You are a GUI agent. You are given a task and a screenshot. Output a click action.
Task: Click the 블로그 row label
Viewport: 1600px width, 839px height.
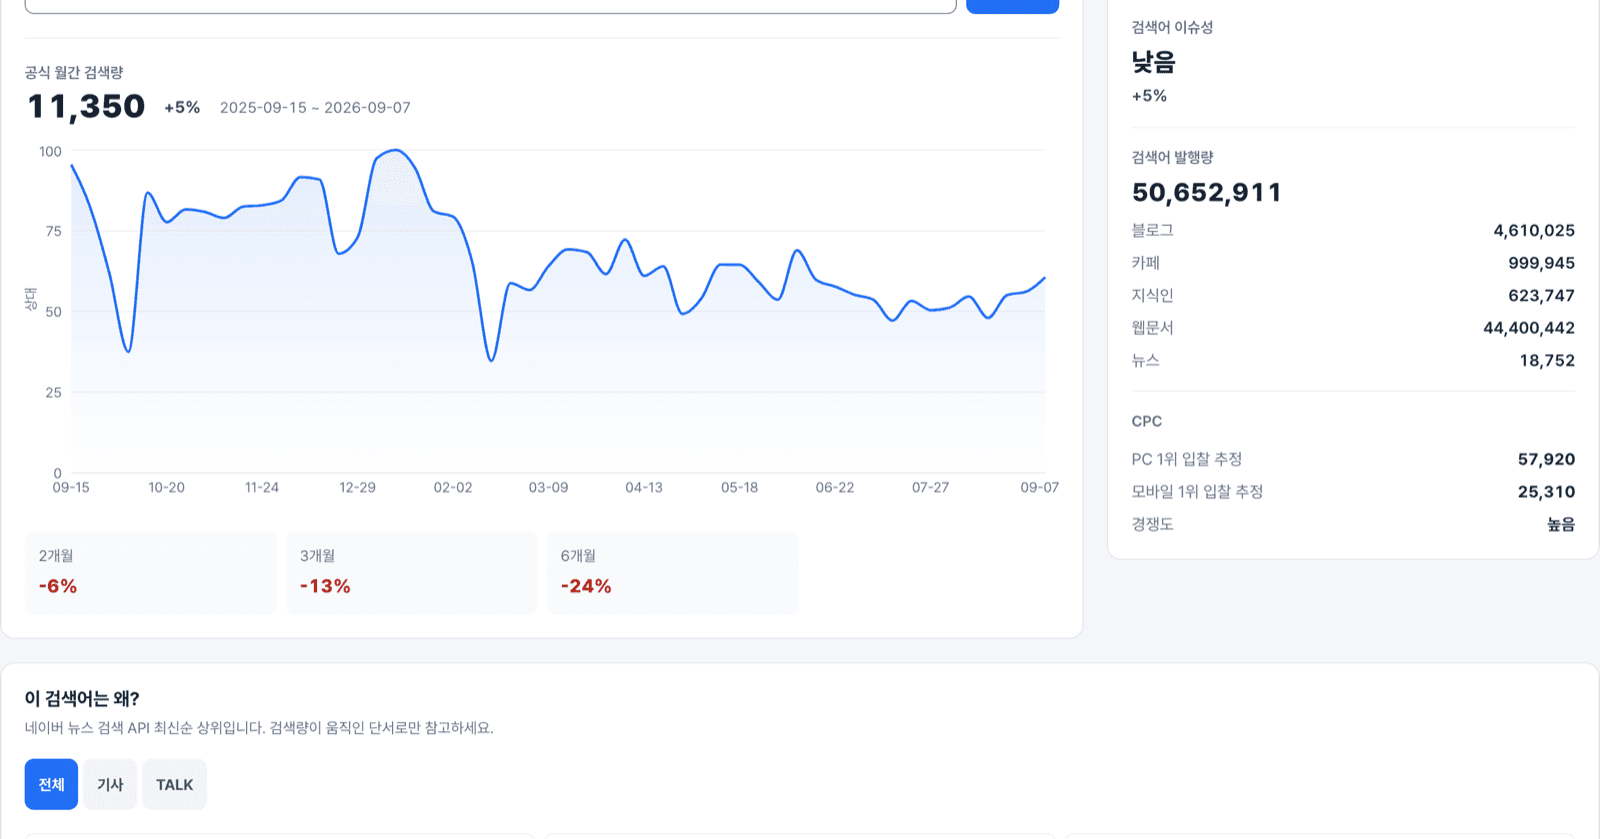1152,230
